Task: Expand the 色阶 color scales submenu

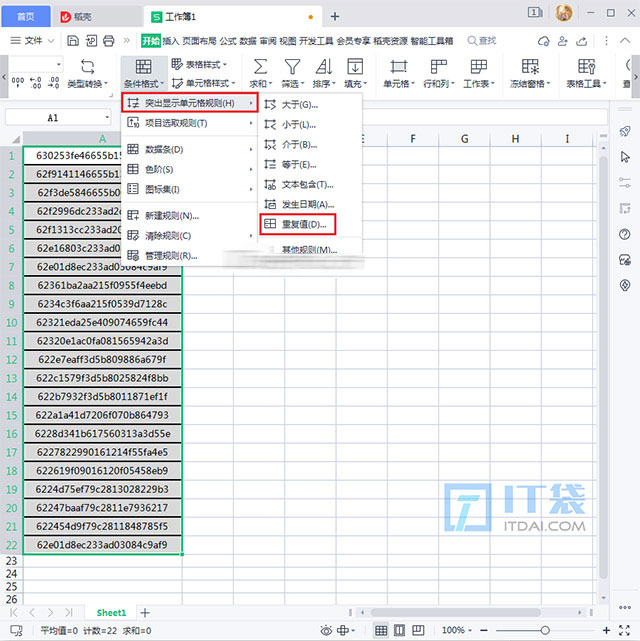Action: [x=190, y=169]
